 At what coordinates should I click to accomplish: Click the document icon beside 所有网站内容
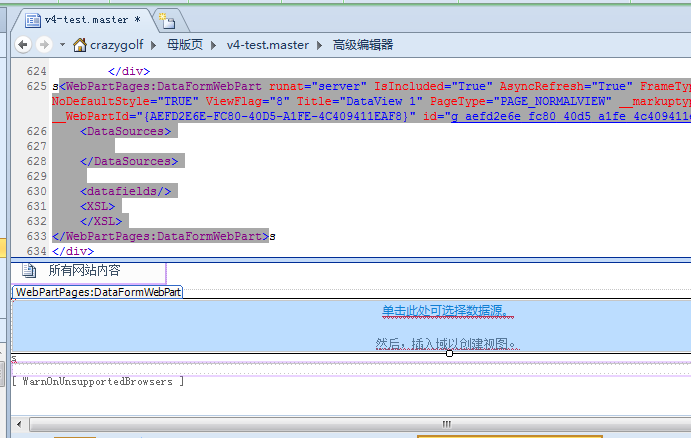(x=29, y=270)
